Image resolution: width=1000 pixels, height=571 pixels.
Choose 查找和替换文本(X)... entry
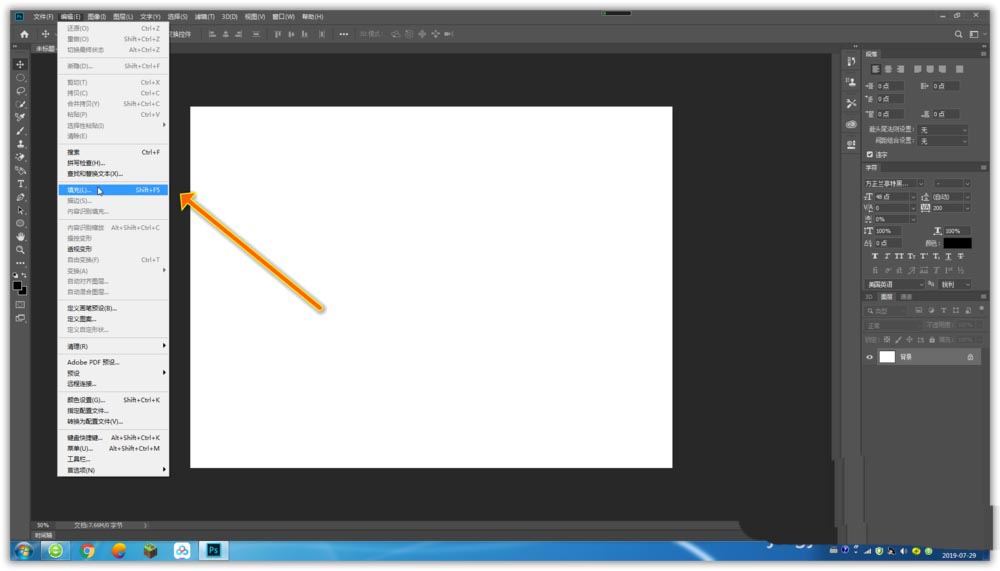click(x=113, y=174)
